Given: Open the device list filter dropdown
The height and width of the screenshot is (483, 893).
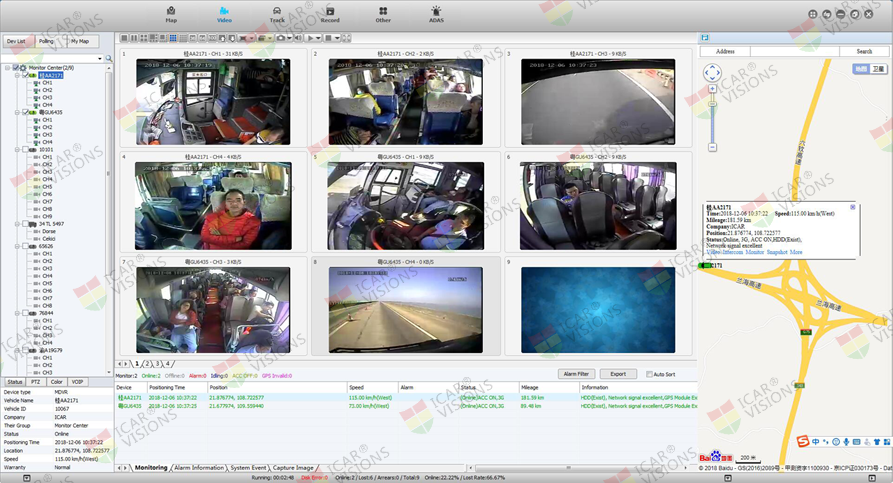Looking at the screenshot, I should tap(100, 58).
